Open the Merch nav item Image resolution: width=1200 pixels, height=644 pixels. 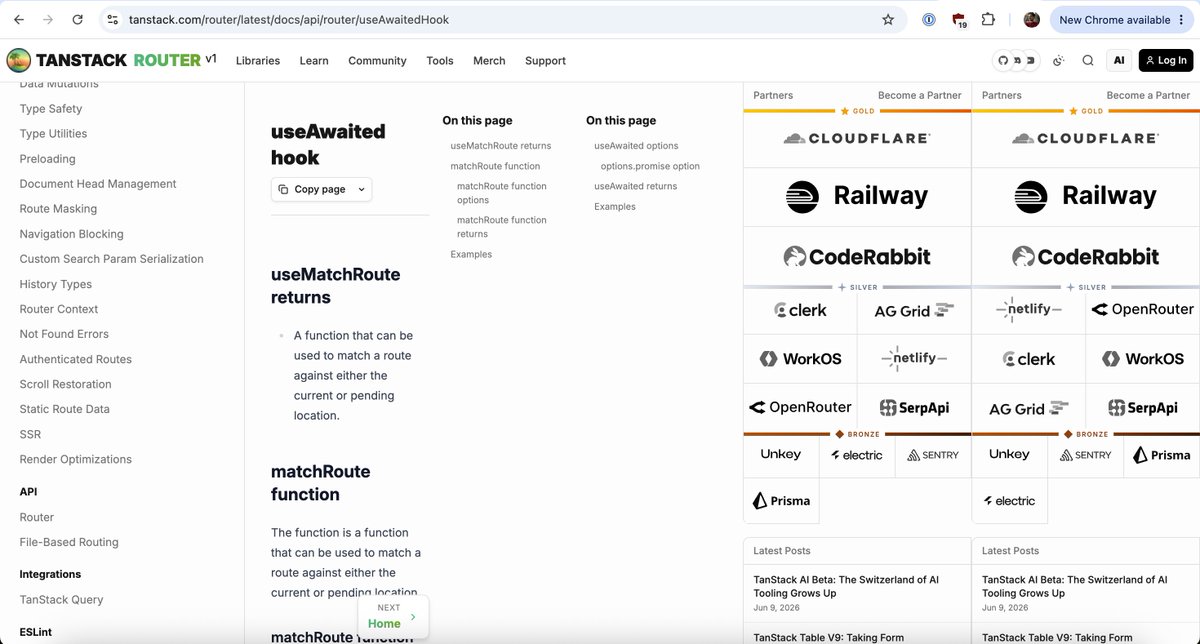pyautogui.click(x=489, y=61)
